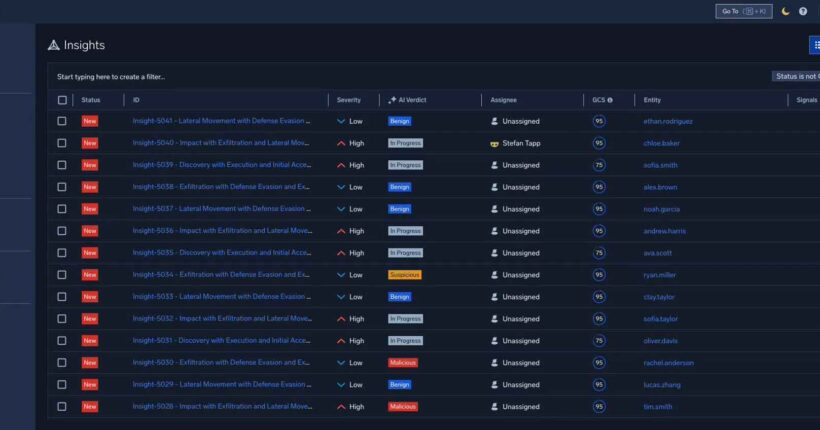Viewport: 820px width, 430px height.
Task: Check the box for Insight-5037 row
Action: click(x=62, y=209)
